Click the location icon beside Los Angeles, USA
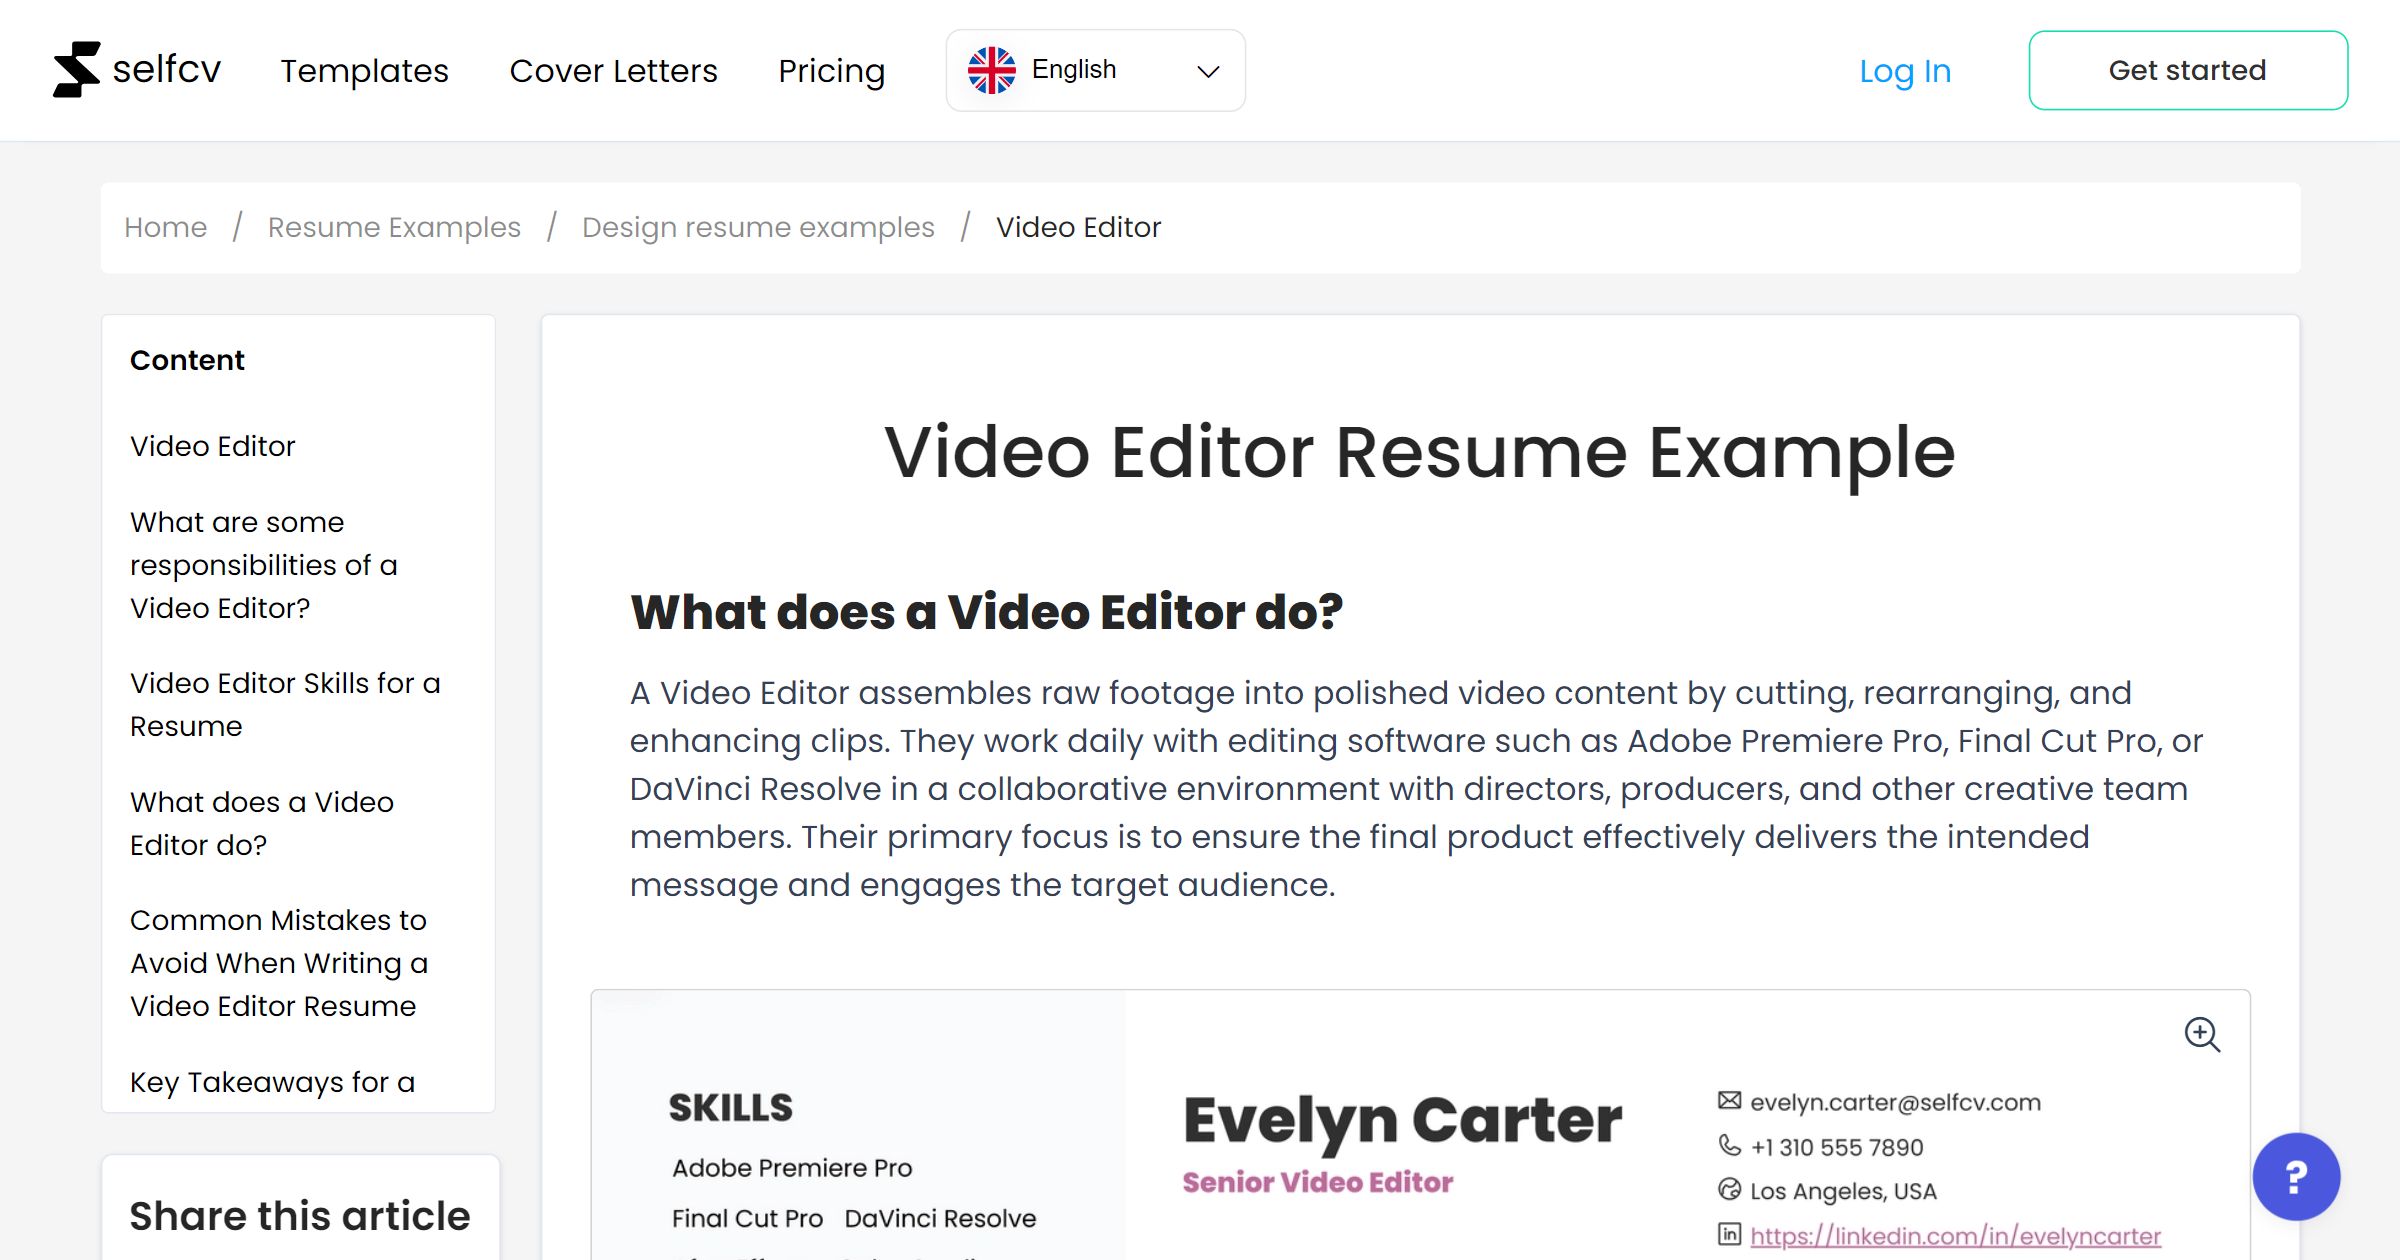The width and height of the screenshot is (2400, 1260). pyautogui.click(x=1729, y=1189)
